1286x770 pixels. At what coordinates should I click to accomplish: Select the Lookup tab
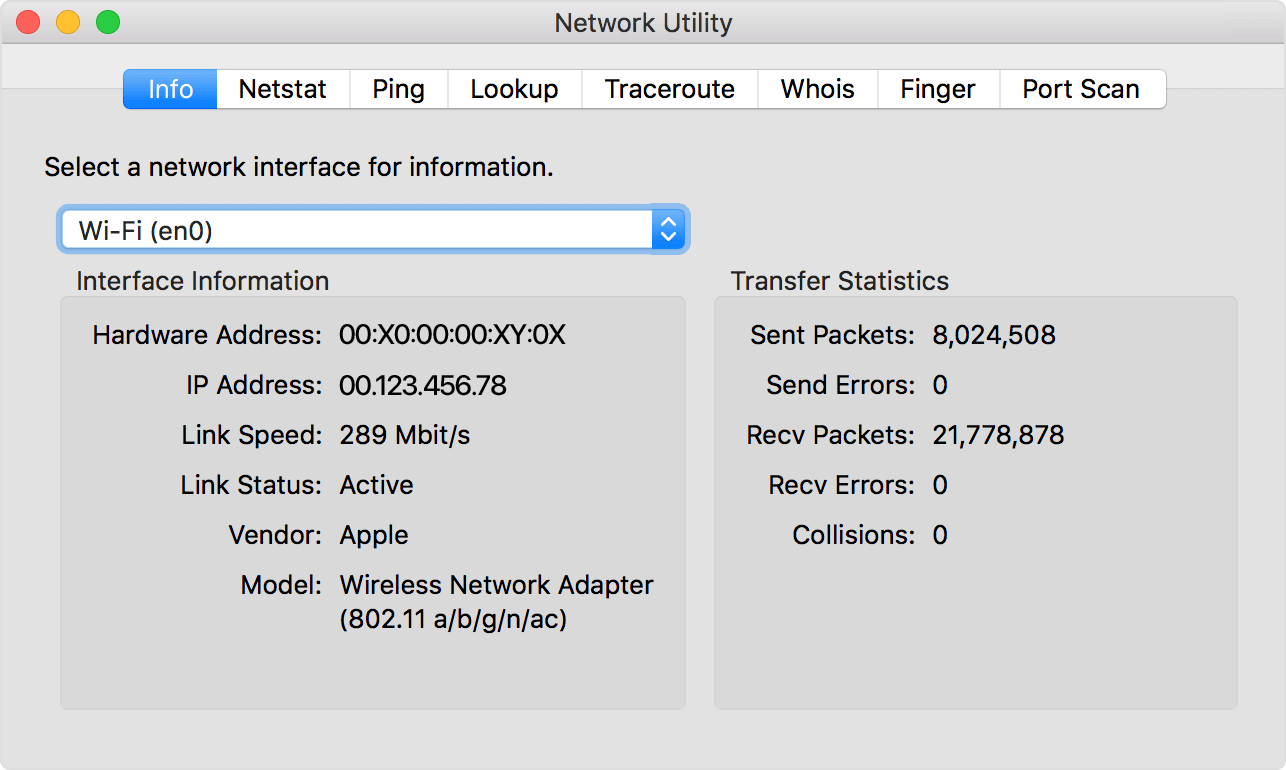point(514,89)
